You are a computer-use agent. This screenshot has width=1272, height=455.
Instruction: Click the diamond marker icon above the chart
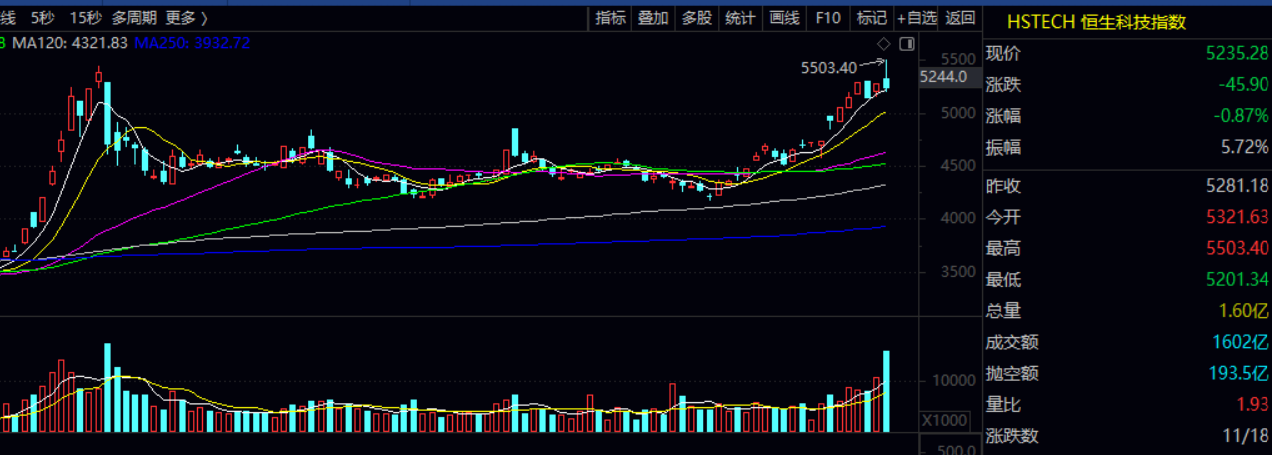883,44
